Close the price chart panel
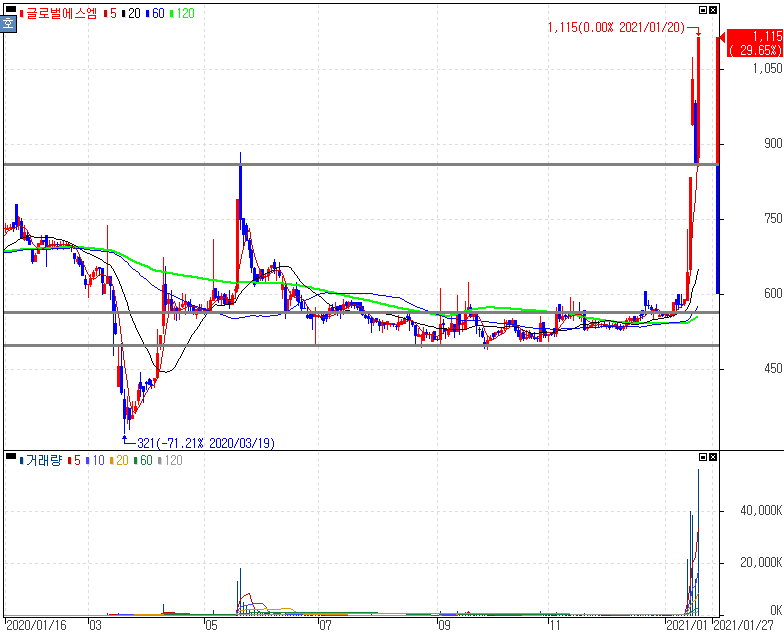 point(713,10)
